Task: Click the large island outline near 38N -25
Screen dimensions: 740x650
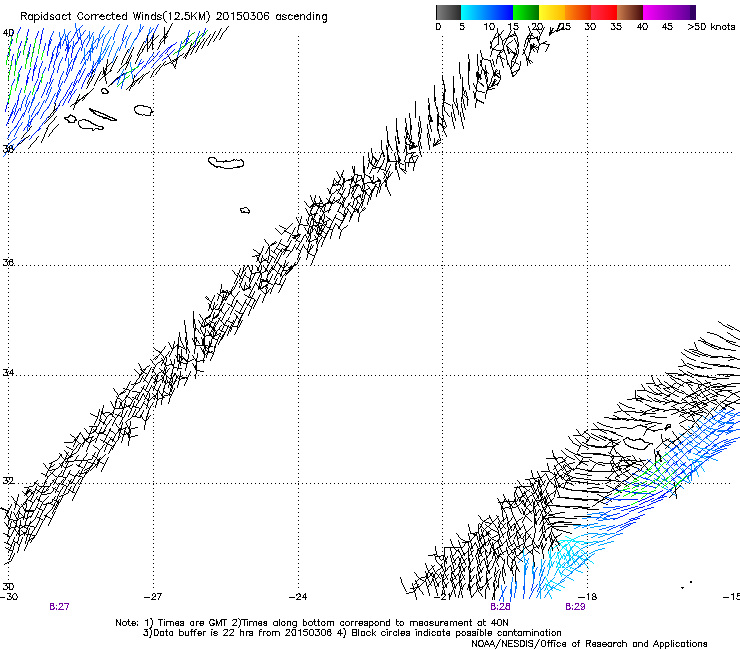Action: pyautogui.click(x=226, y=163)
